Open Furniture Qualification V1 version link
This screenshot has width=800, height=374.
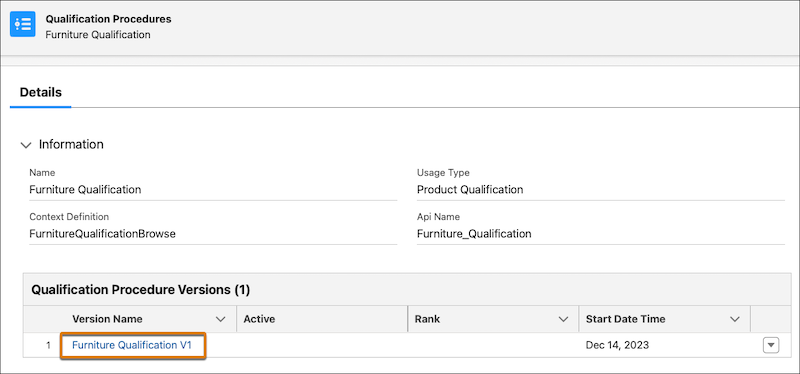coord(132,345)
